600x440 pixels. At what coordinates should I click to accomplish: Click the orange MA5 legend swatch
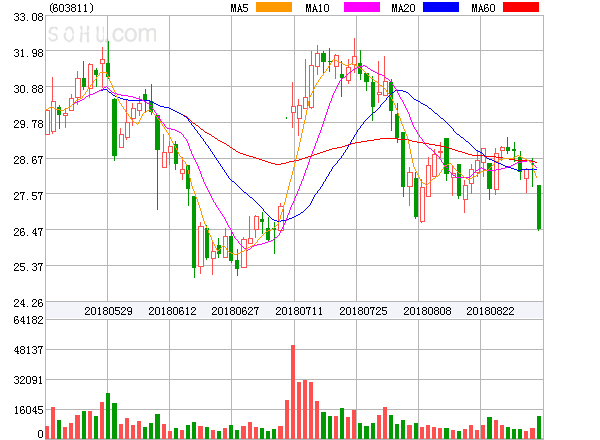[x=274, y=7]
